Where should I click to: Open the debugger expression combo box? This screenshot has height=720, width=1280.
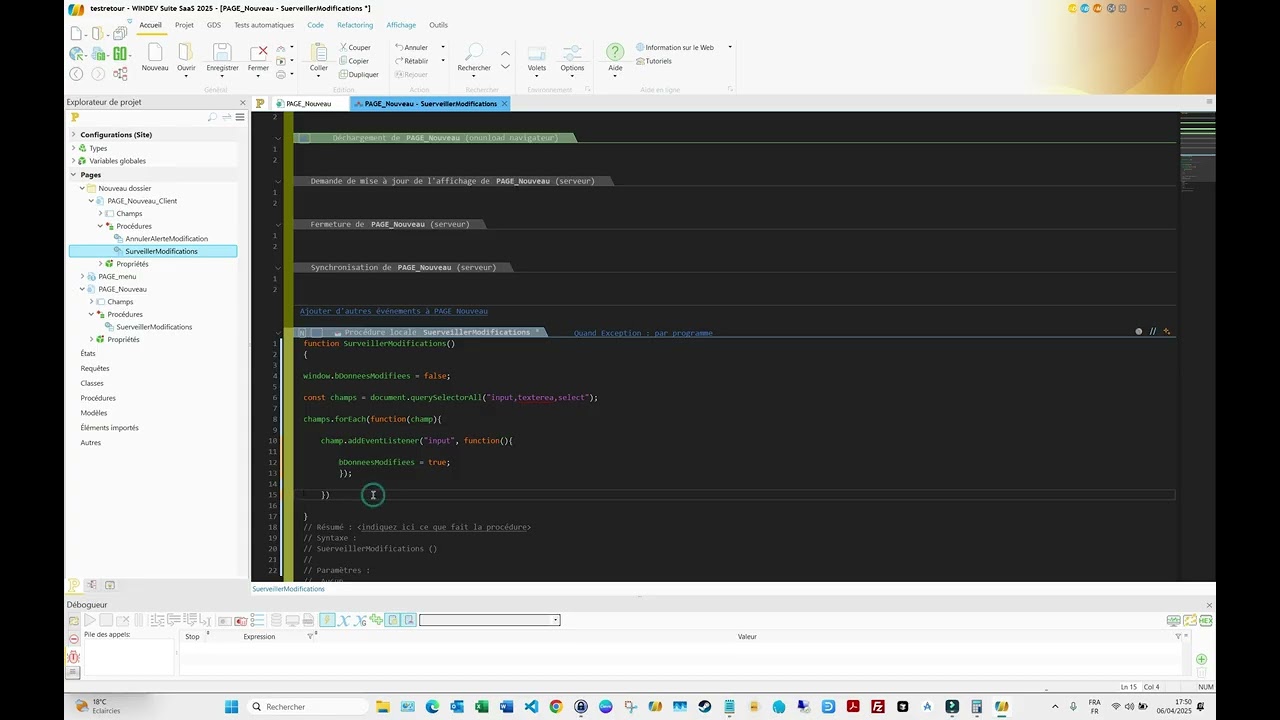tap(489, 620)
